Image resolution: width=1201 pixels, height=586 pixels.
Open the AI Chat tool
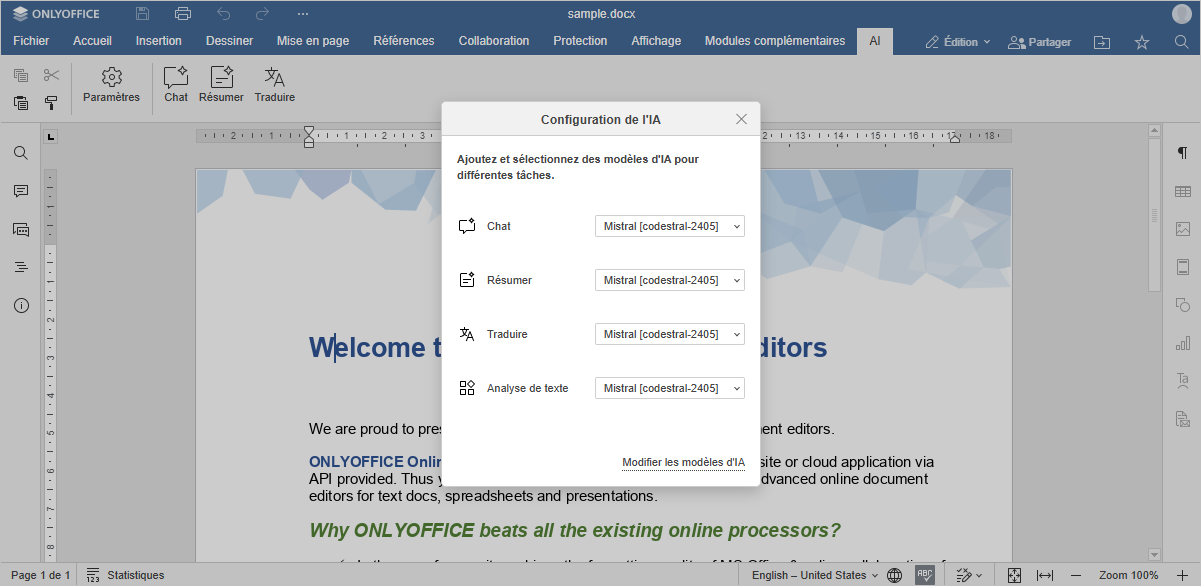176,84
